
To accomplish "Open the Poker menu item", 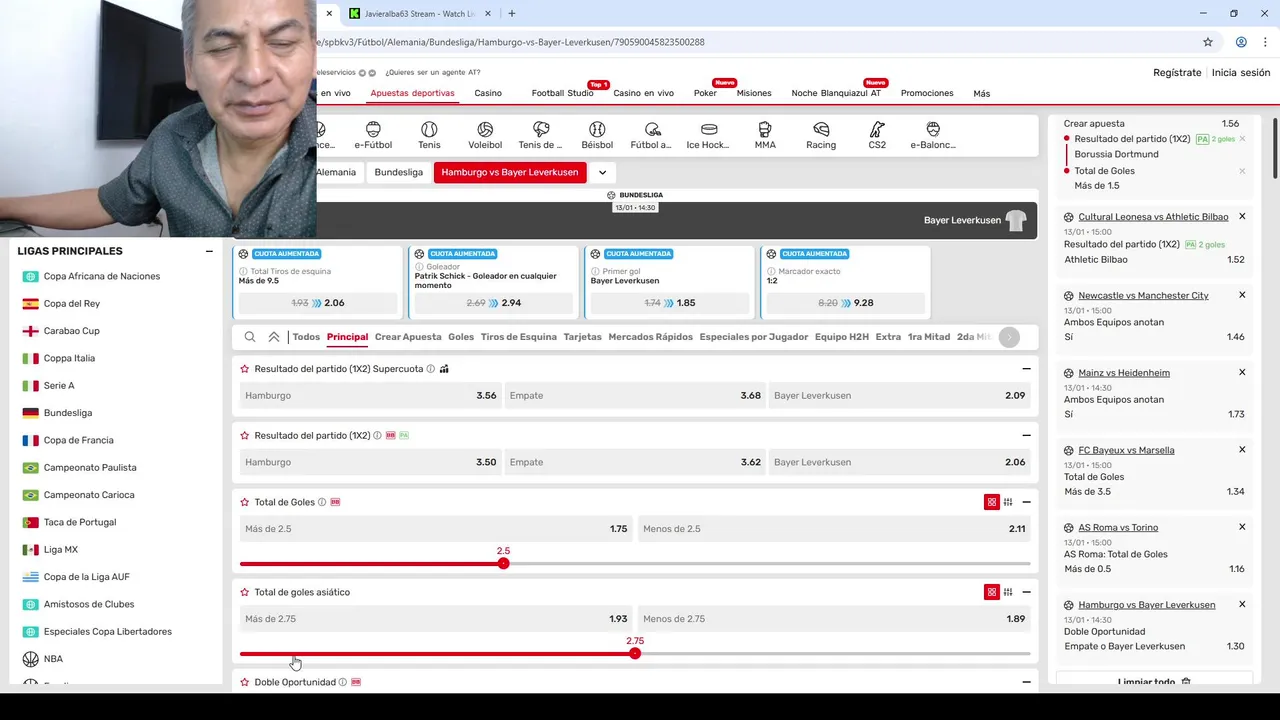I will 705,93.
